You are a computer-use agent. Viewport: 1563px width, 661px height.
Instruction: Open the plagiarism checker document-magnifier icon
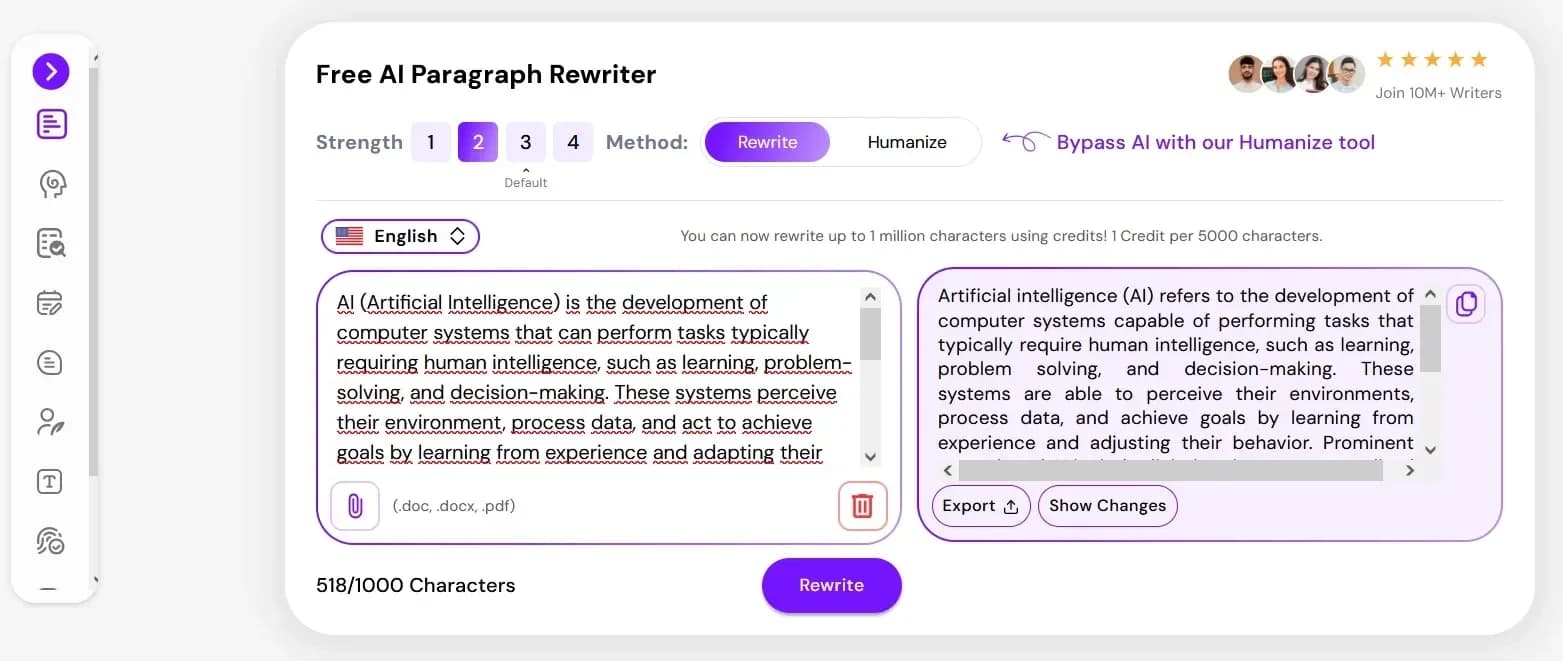(x=51, y=243)
